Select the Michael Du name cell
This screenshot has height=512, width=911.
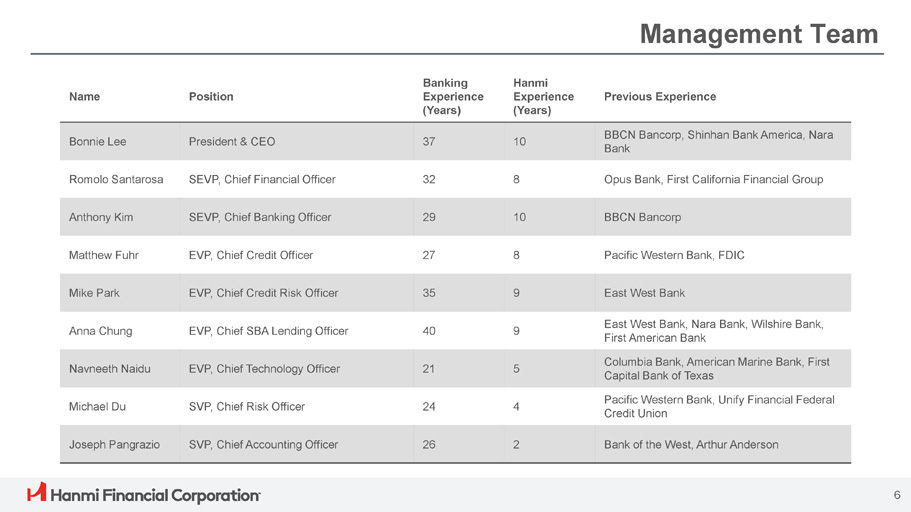click(98, 406)
